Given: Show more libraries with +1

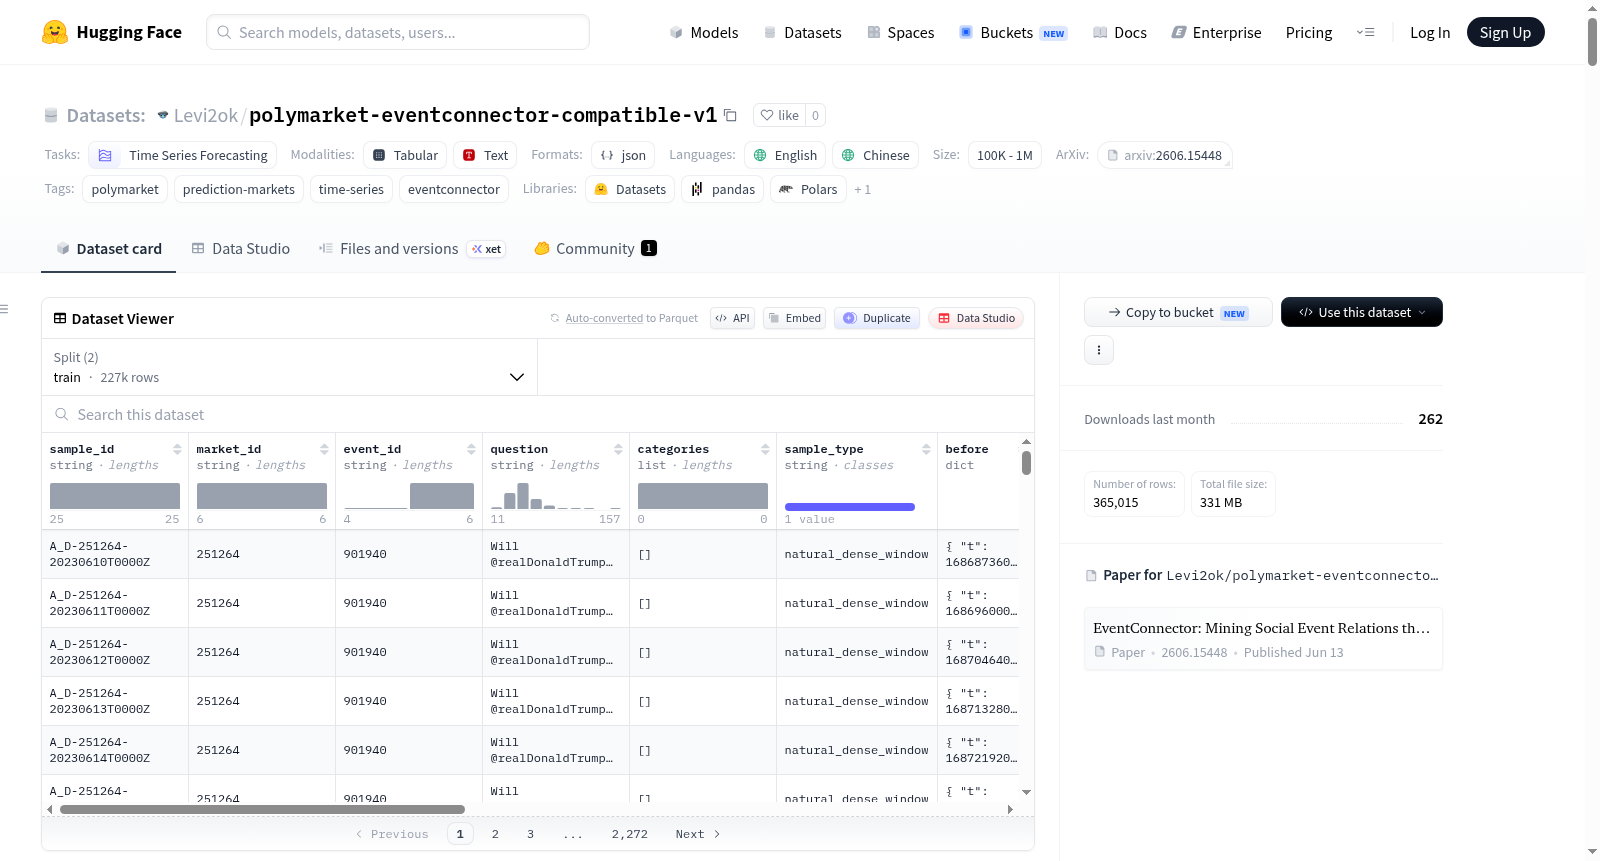Looking at the screenshot, I should 862,190.
